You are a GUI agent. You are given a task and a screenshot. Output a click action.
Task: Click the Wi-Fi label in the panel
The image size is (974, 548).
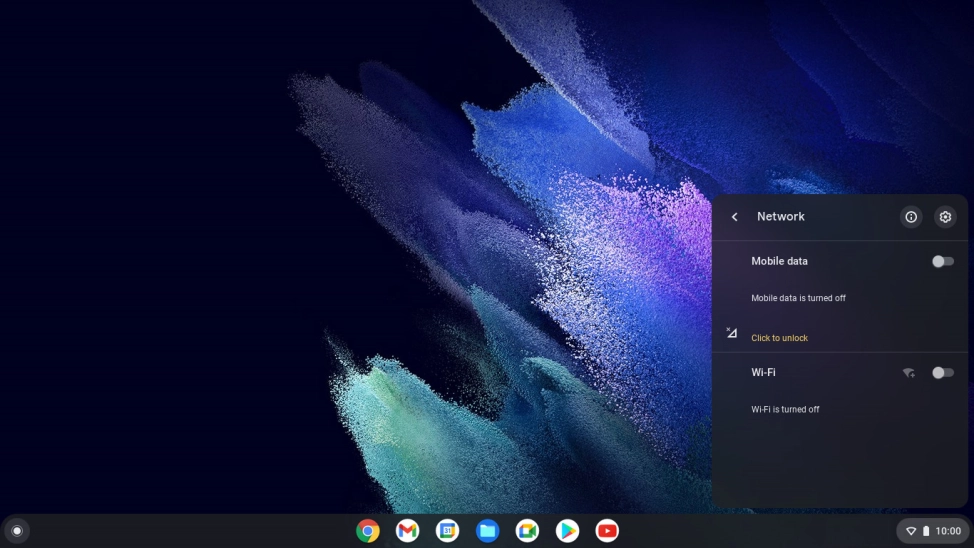[x=763, y=372]
